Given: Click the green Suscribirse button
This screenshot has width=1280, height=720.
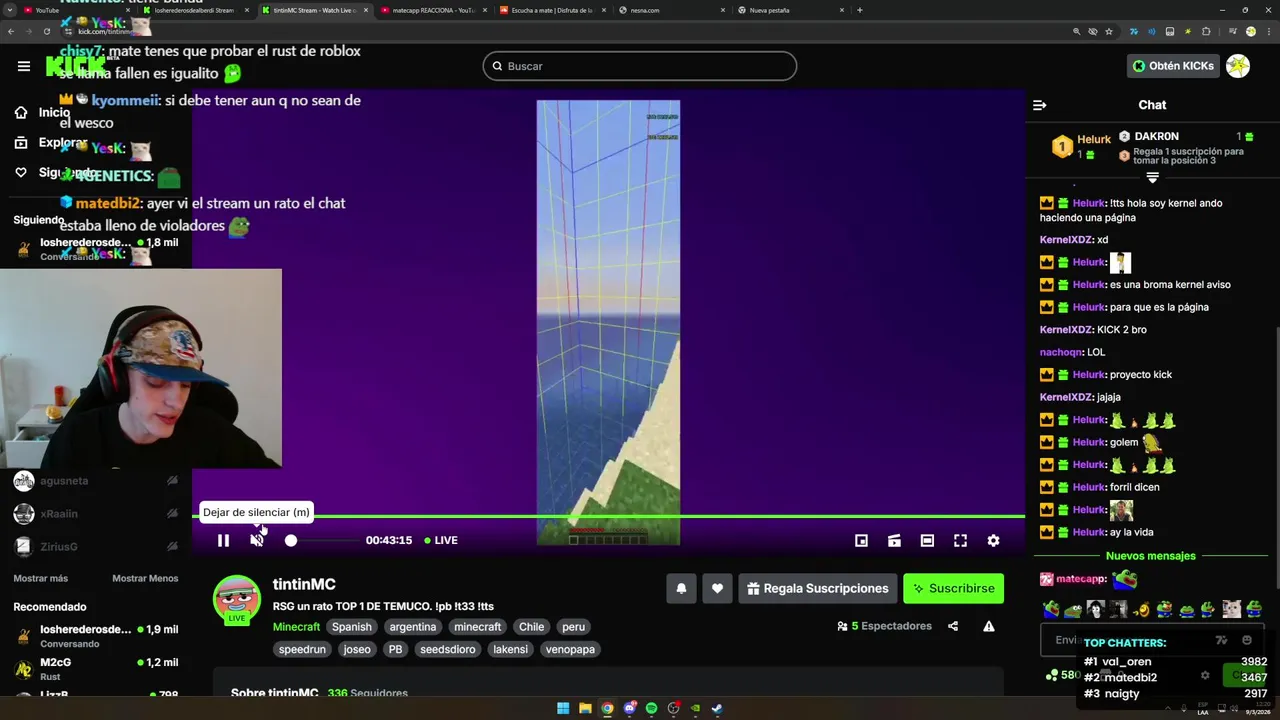Looking at the screenshot, I should pos(953,588).
